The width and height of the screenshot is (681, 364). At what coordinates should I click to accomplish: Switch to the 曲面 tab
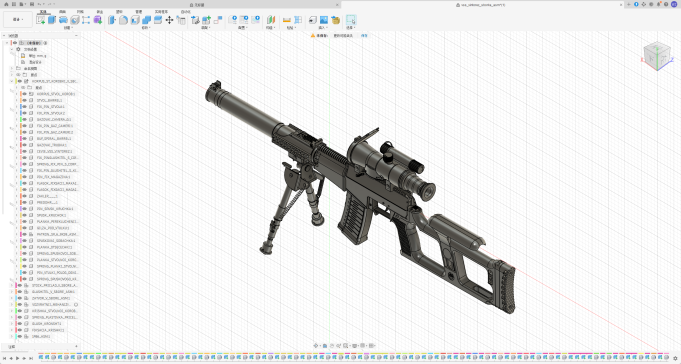tap(62, 12)
